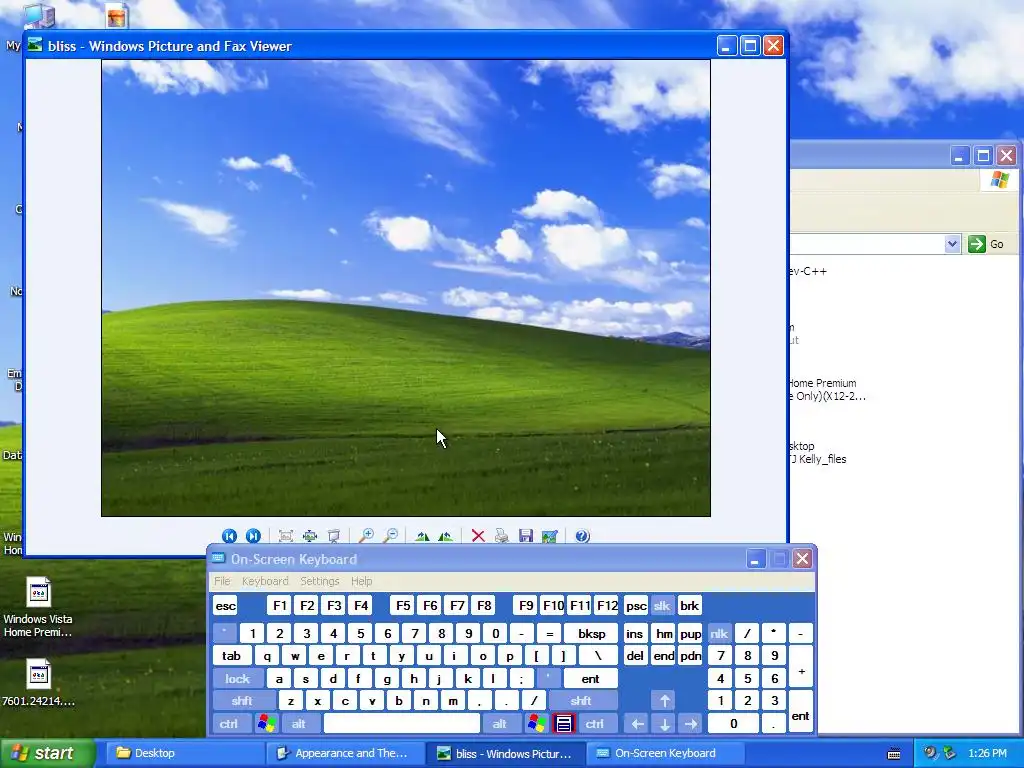Click the letter q key
The image size is (1024, 768).
(267, 656)
